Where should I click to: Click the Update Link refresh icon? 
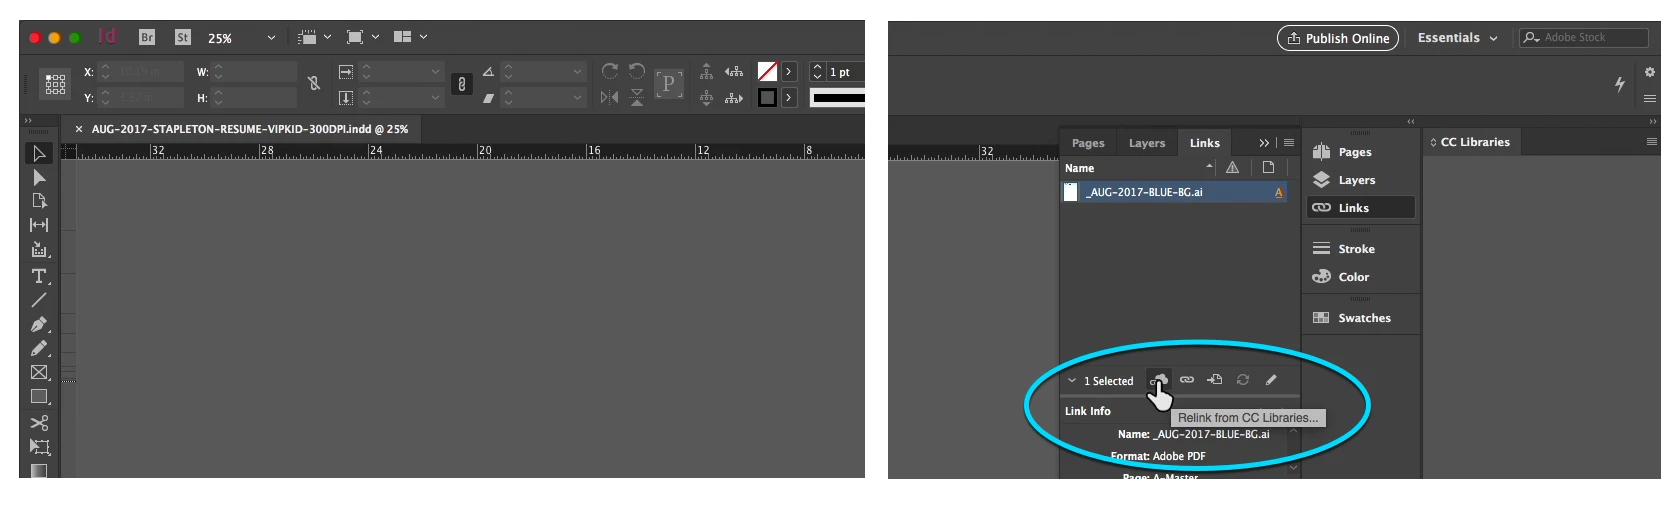pos(1243,380)
